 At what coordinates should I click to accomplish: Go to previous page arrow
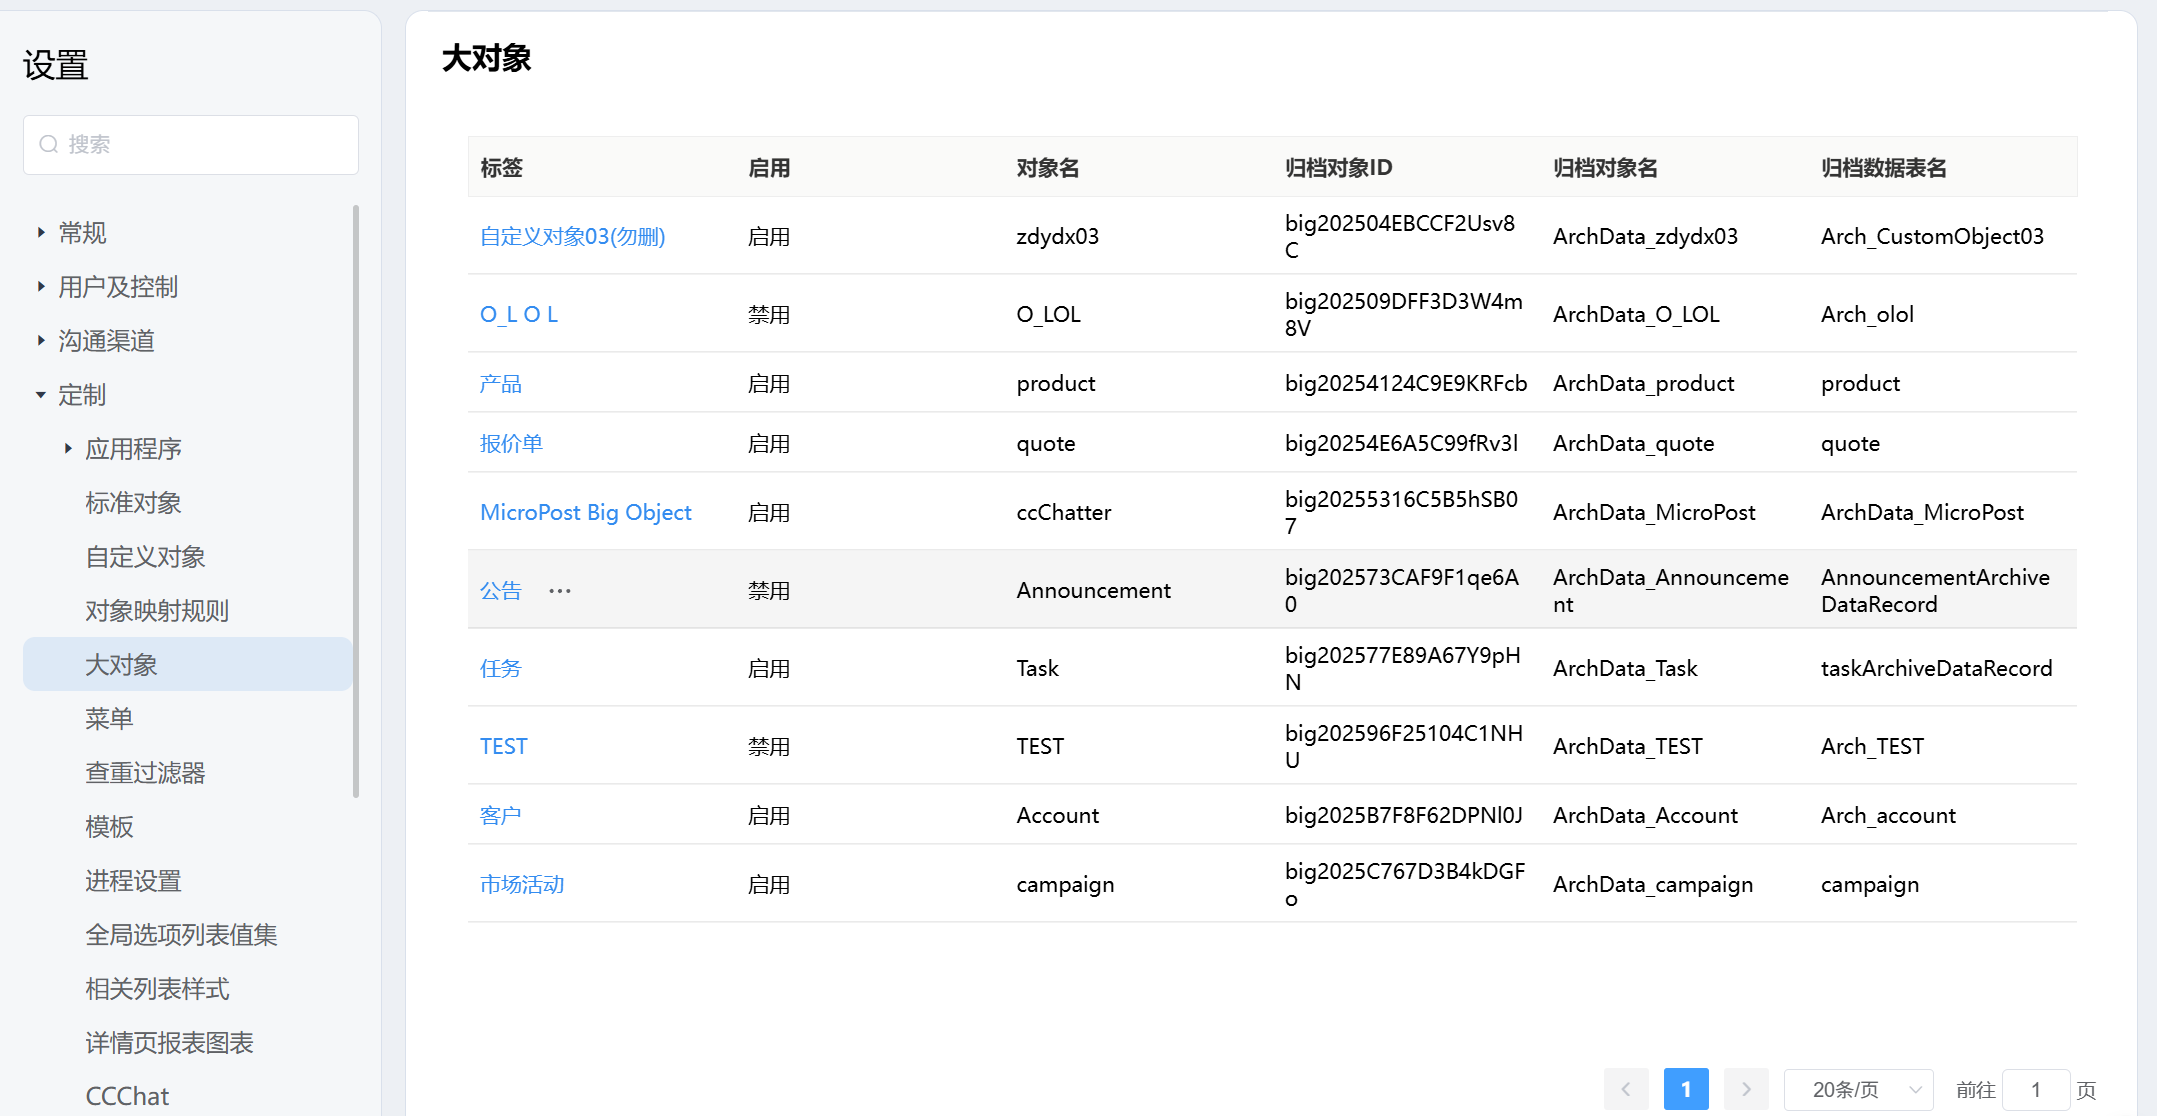pyautogui.click(x=1626, y=1089)
